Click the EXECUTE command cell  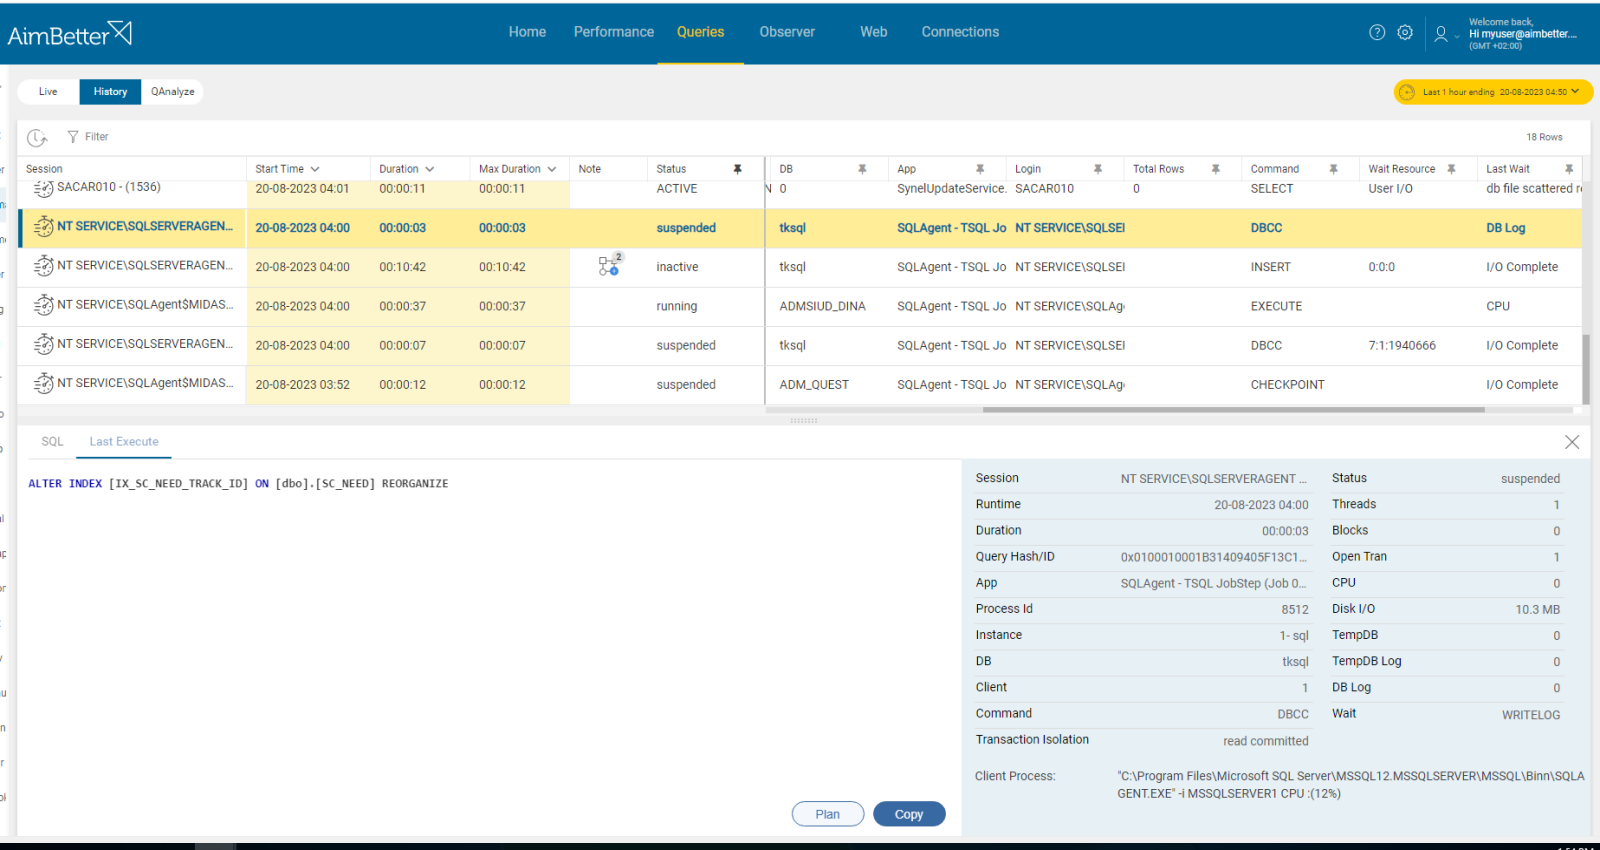[1276, 306]
